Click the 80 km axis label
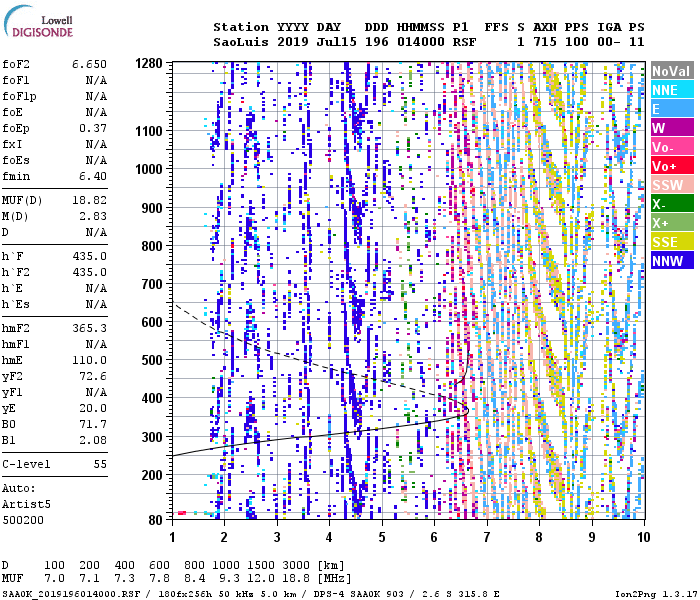 point(155,520)
